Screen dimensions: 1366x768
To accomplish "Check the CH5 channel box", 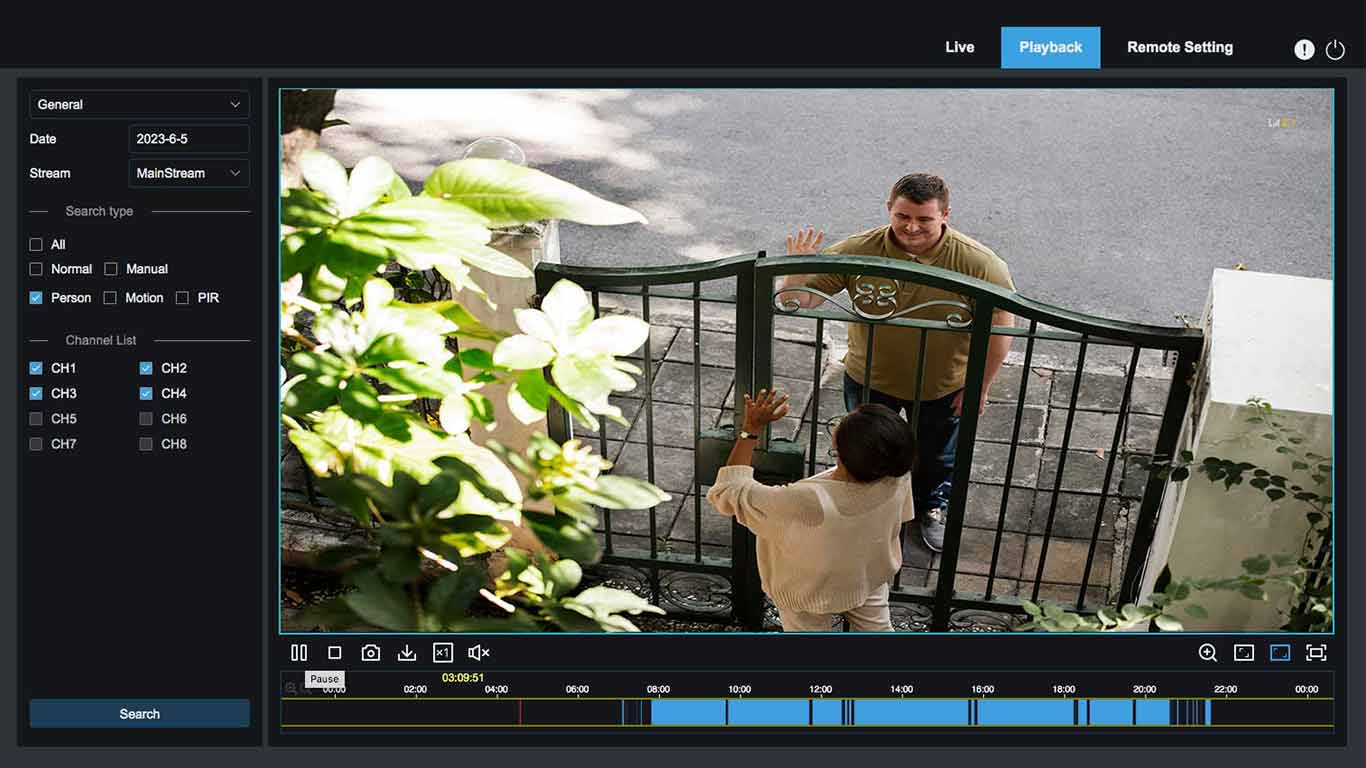I will [x=36, y=419].
